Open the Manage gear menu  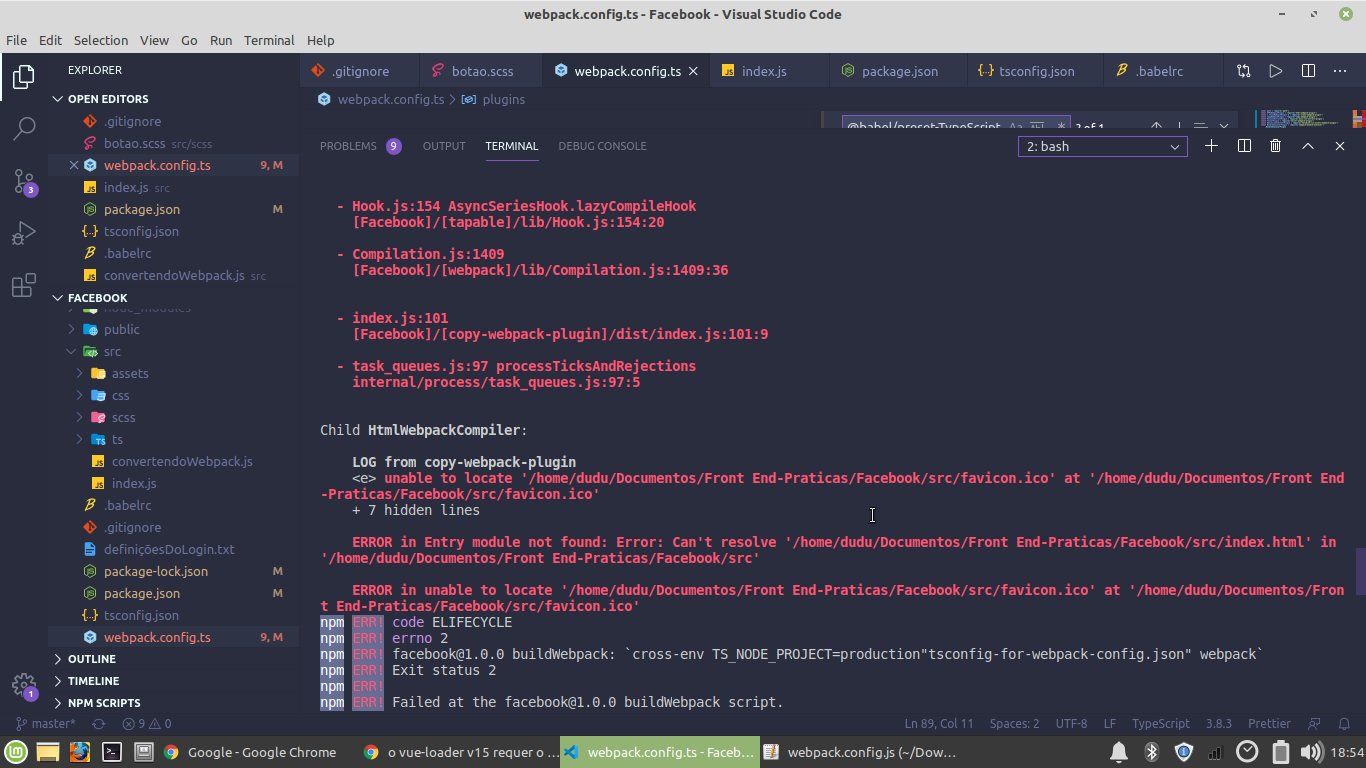[24, 686]
